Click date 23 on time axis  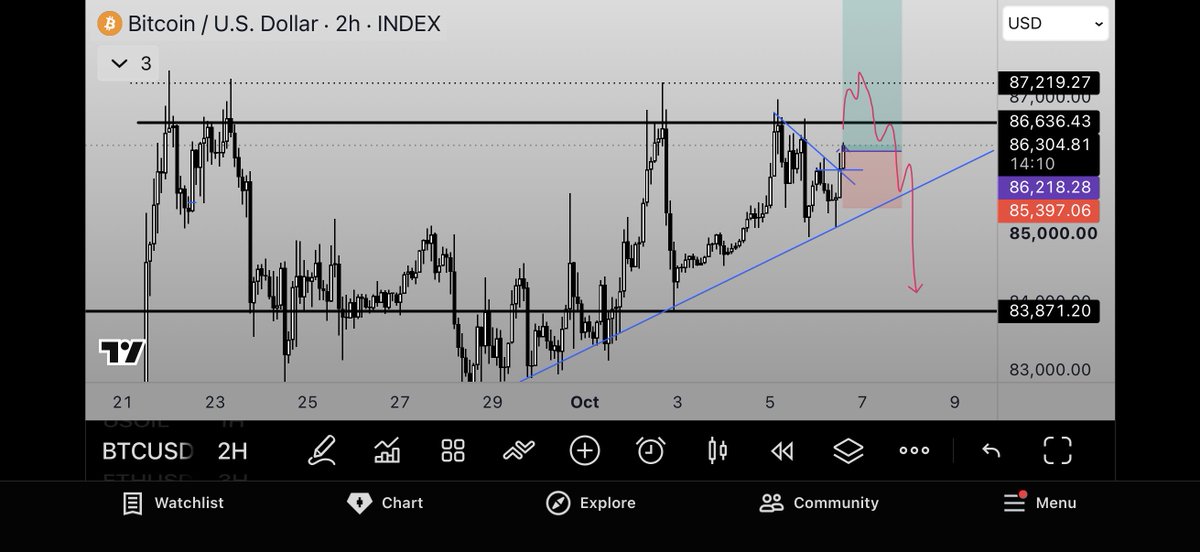tap(215, 402)
